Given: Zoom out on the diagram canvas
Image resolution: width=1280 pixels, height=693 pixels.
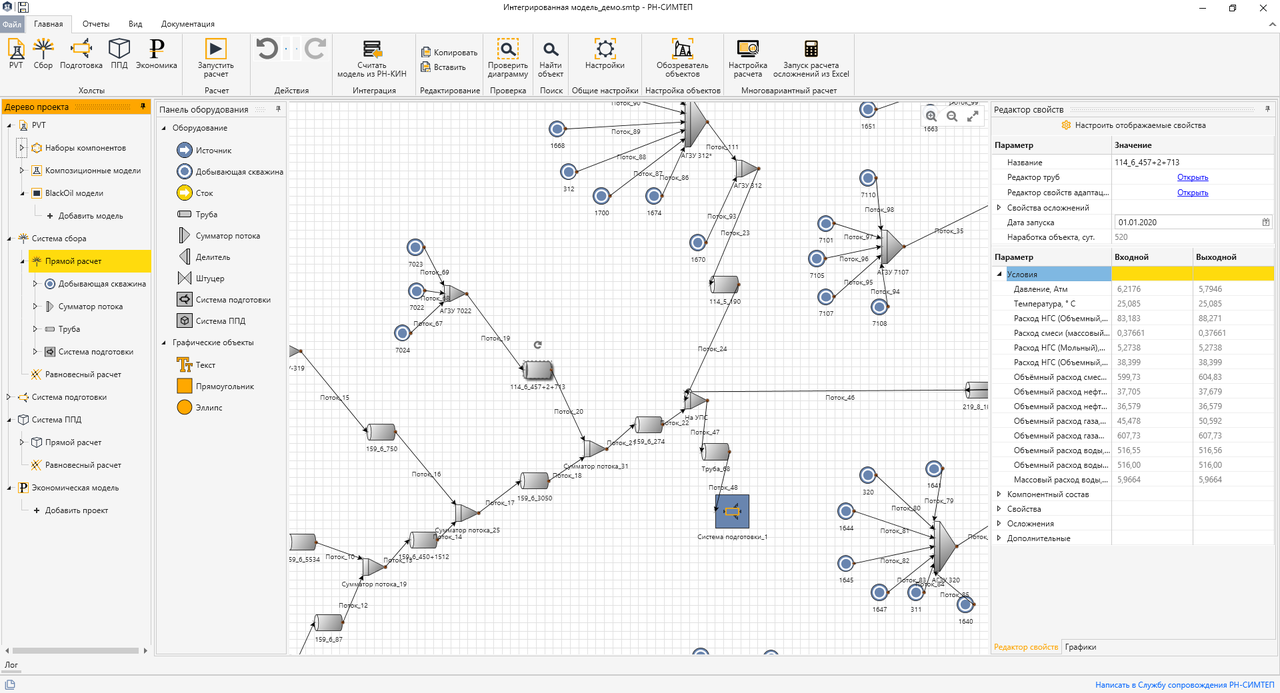Looking at the screenshot, I should coord(952,117).
